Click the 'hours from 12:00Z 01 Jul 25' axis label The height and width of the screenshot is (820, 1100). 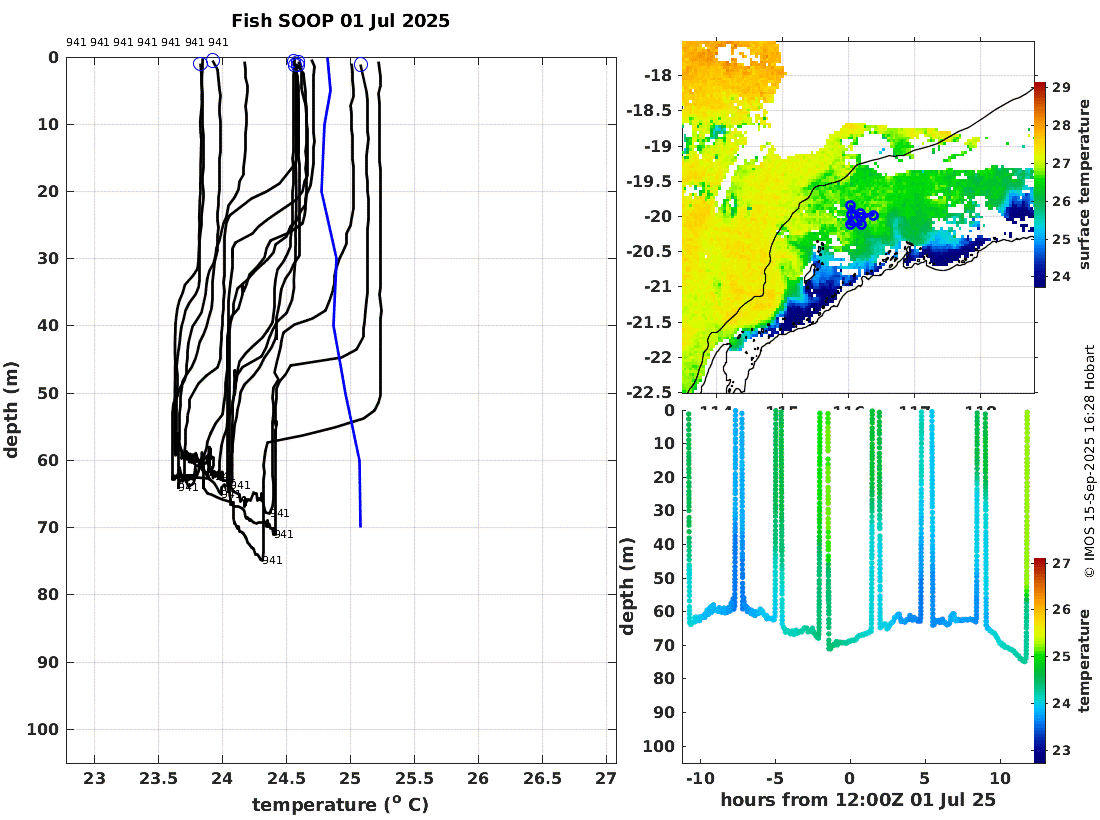tap(858, 800)
